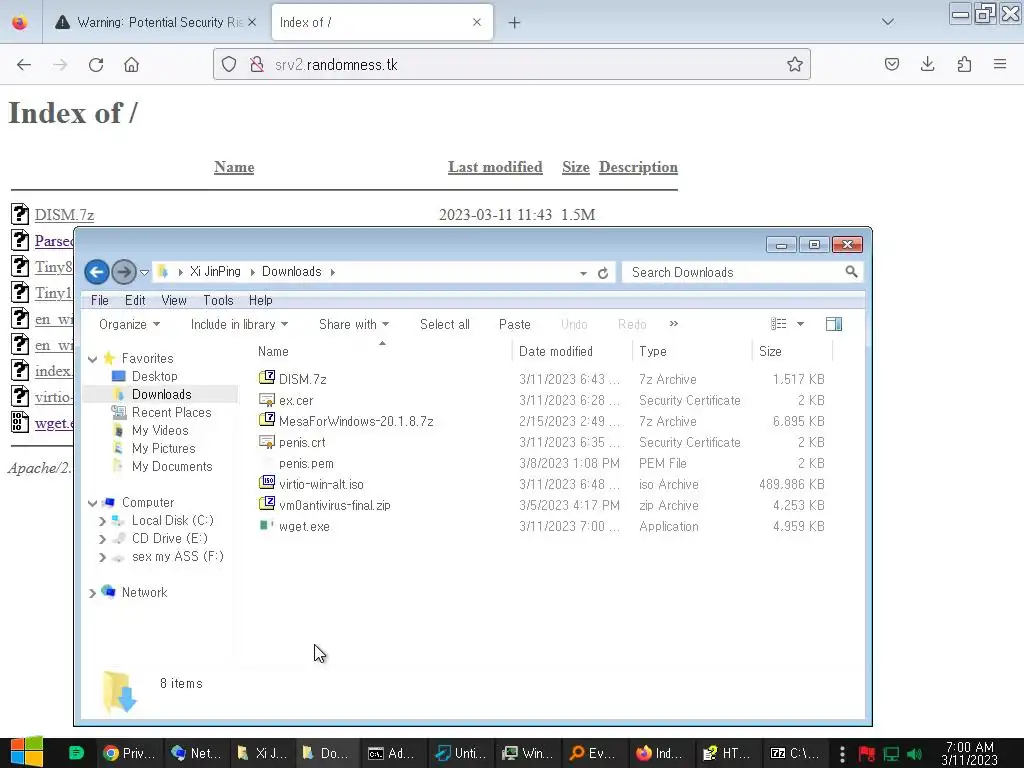1024x768 pixels.
Task: Open DISM.7z link on web page
Action: click(64, 215)
